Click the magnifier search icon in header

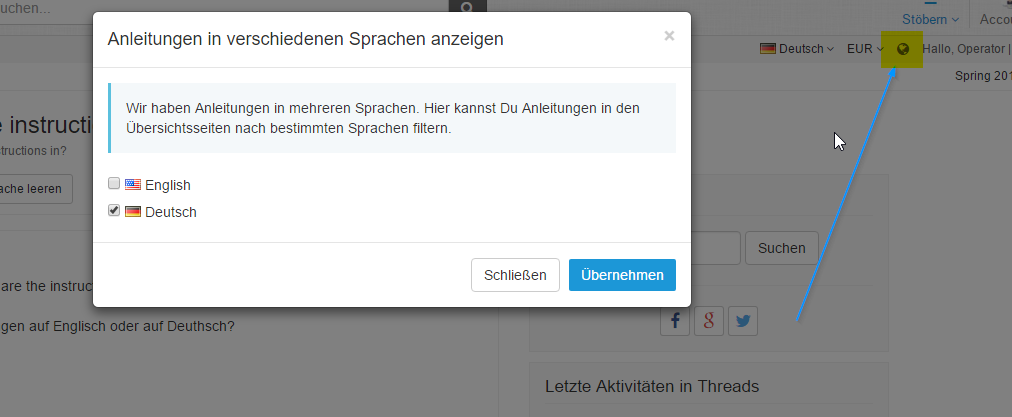pos(467,8)
